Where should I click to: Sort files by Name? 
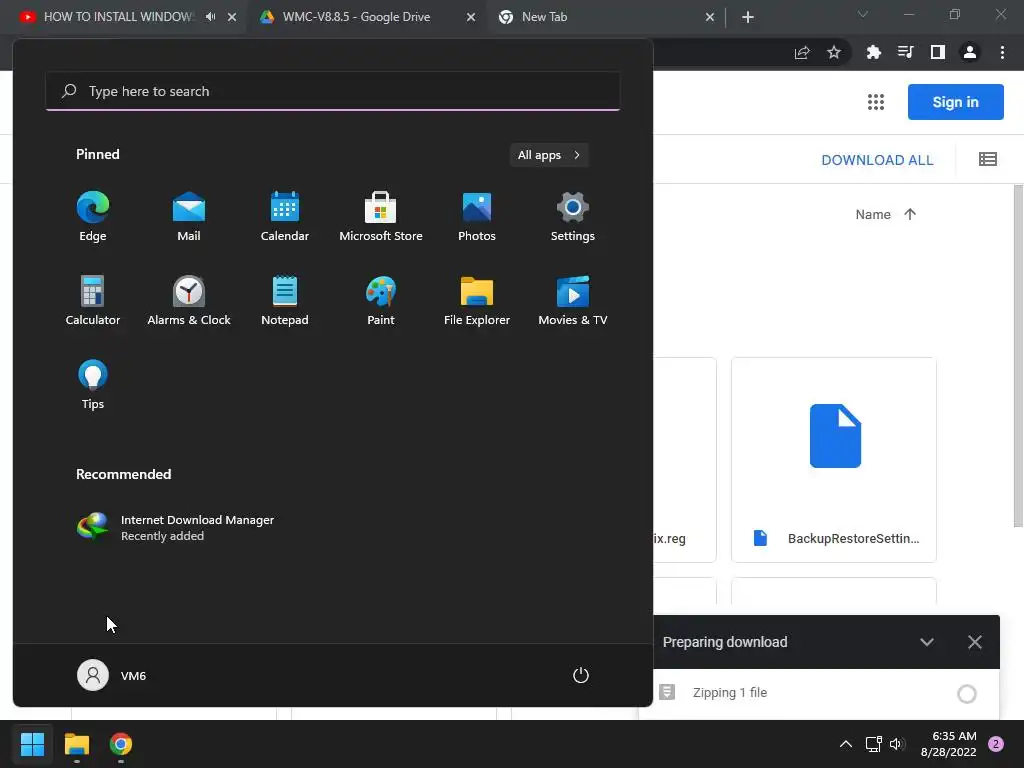coord(872,214)
